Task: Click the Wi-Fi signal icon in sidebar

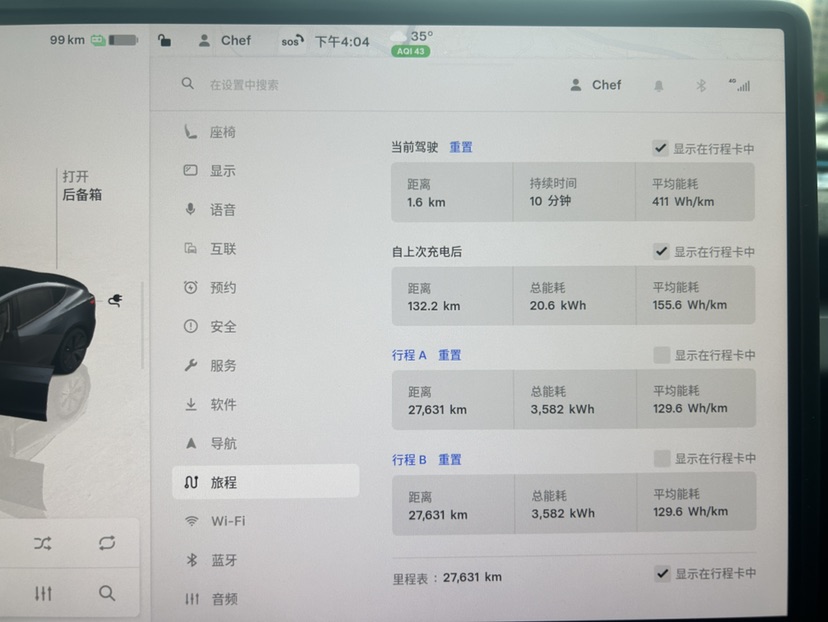Action: (192, 521)
